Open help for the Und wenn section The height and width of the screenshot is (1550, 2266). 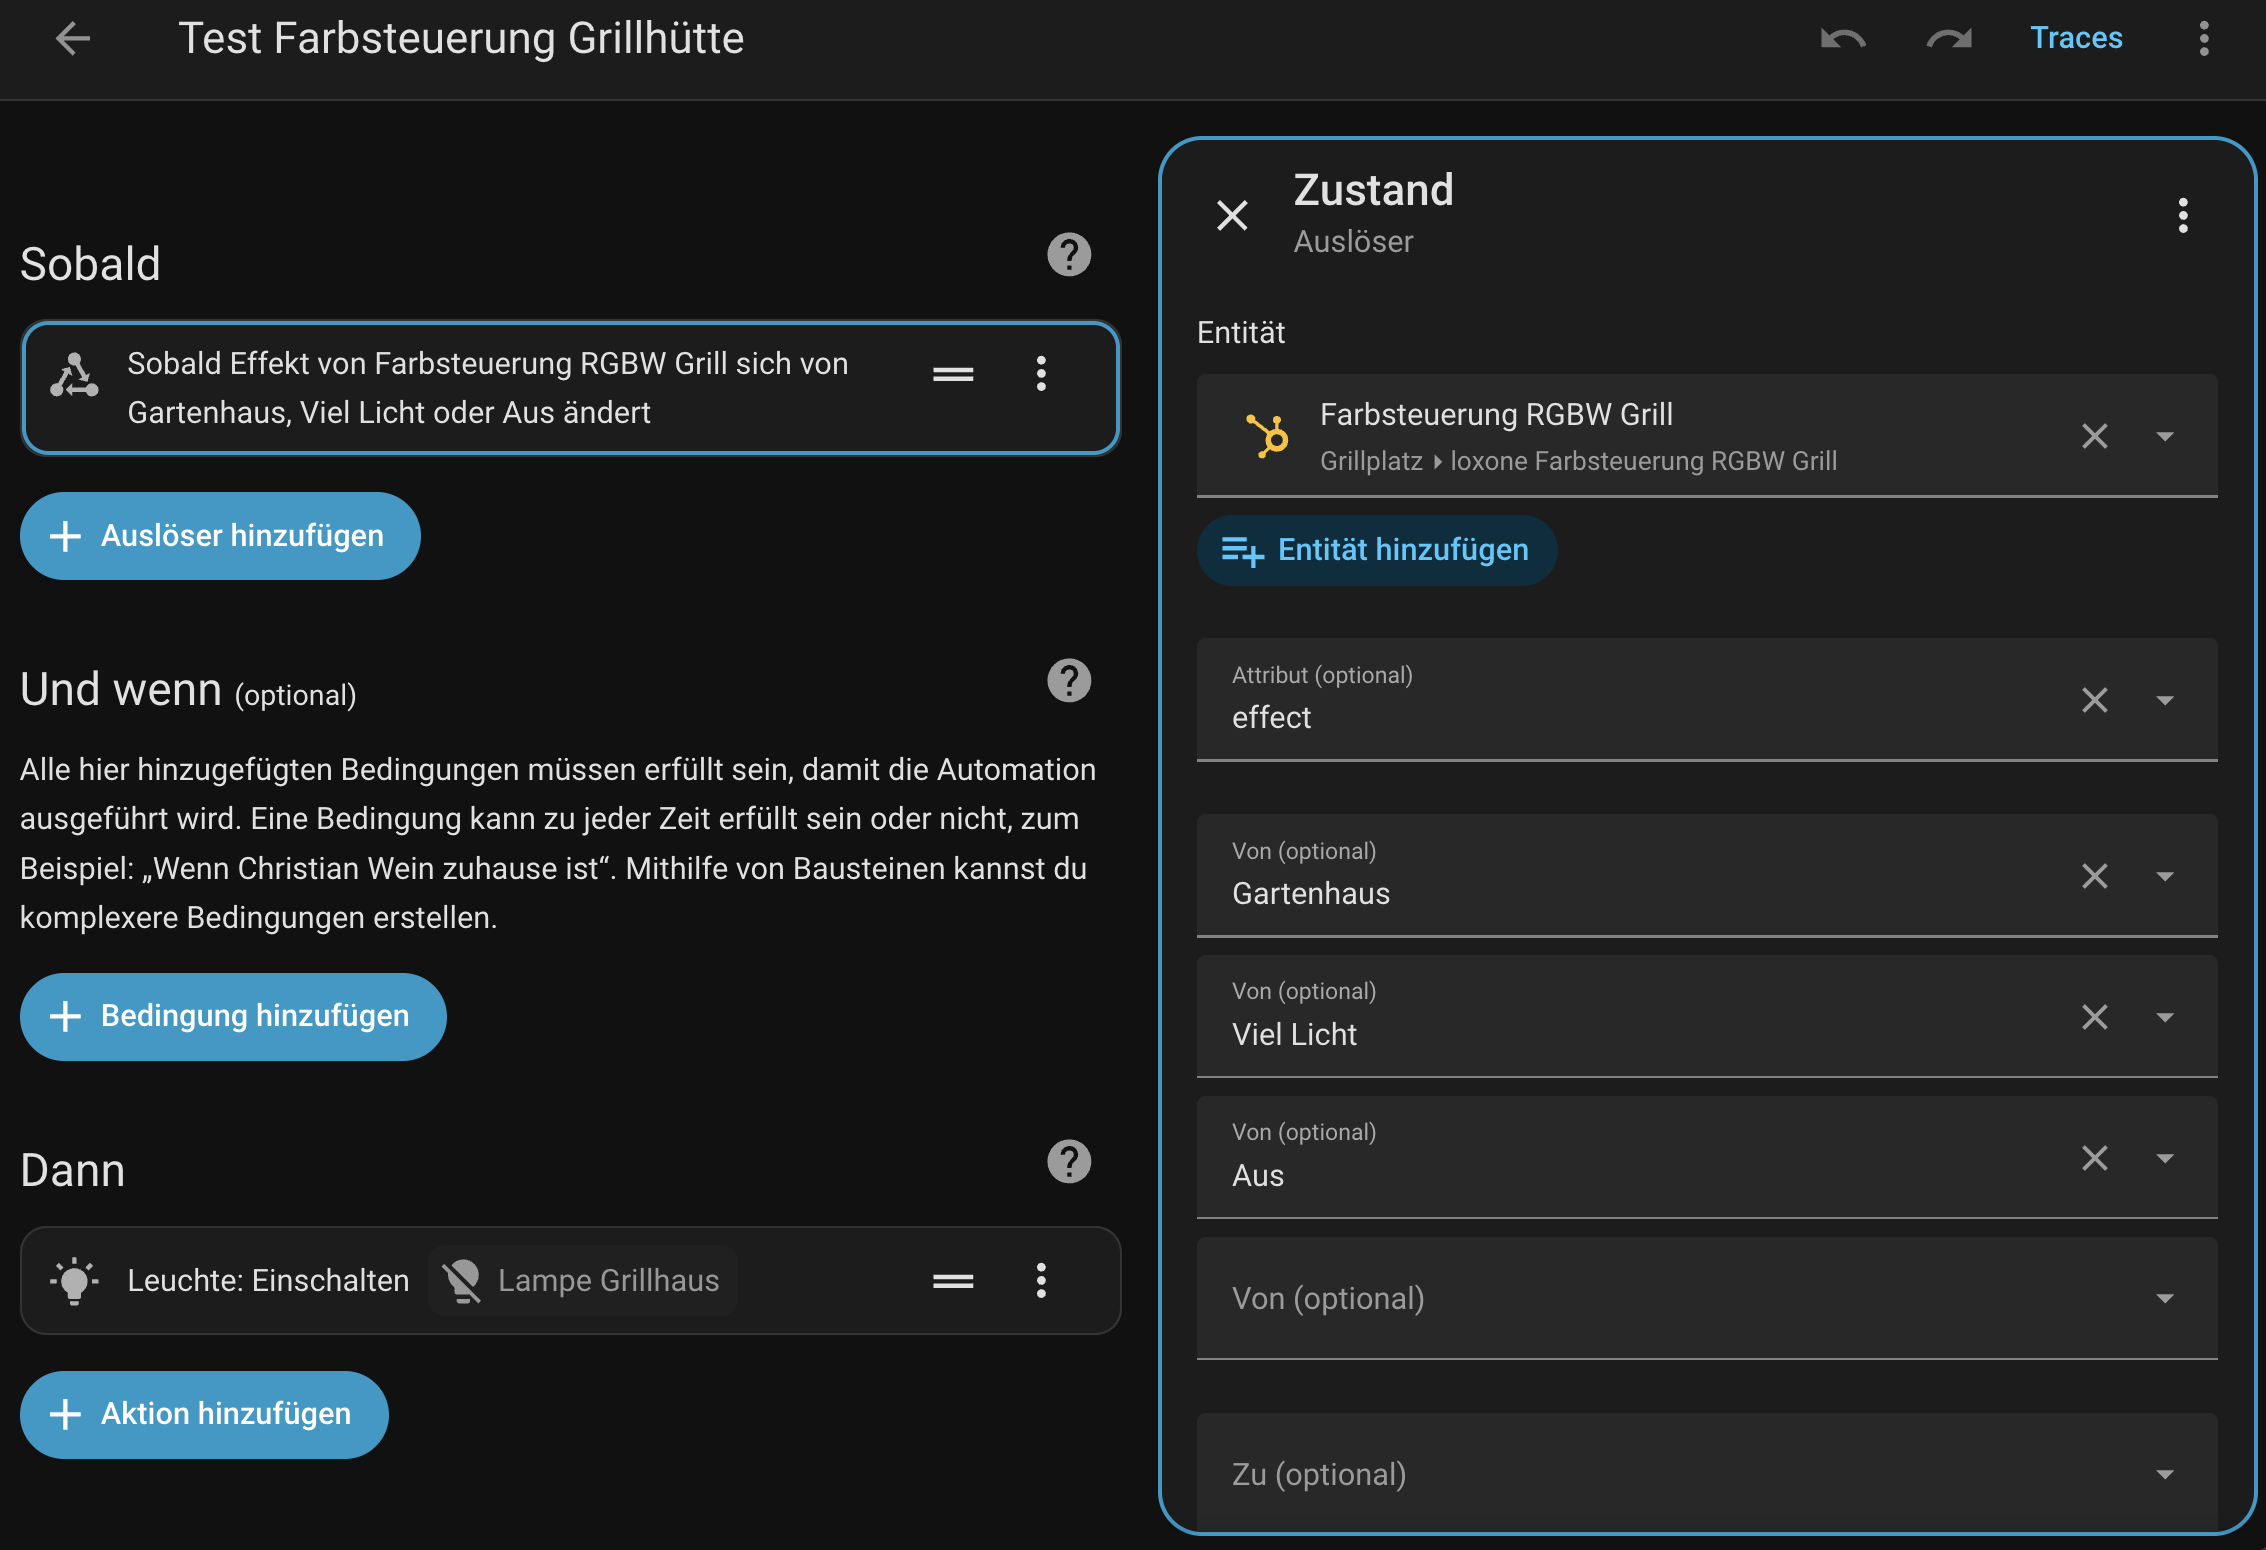[1068, 681]
